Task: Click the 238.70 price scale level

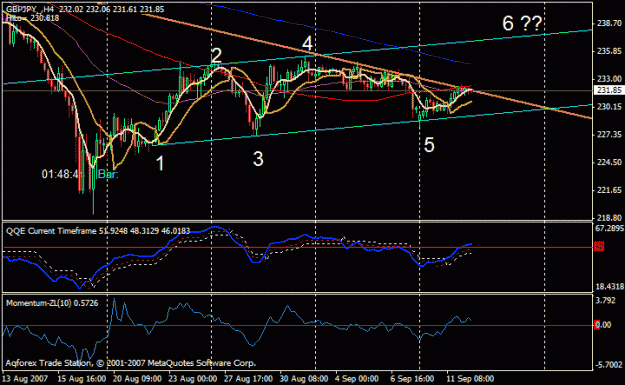Action: pyautogui.click(x=609, y=24)
